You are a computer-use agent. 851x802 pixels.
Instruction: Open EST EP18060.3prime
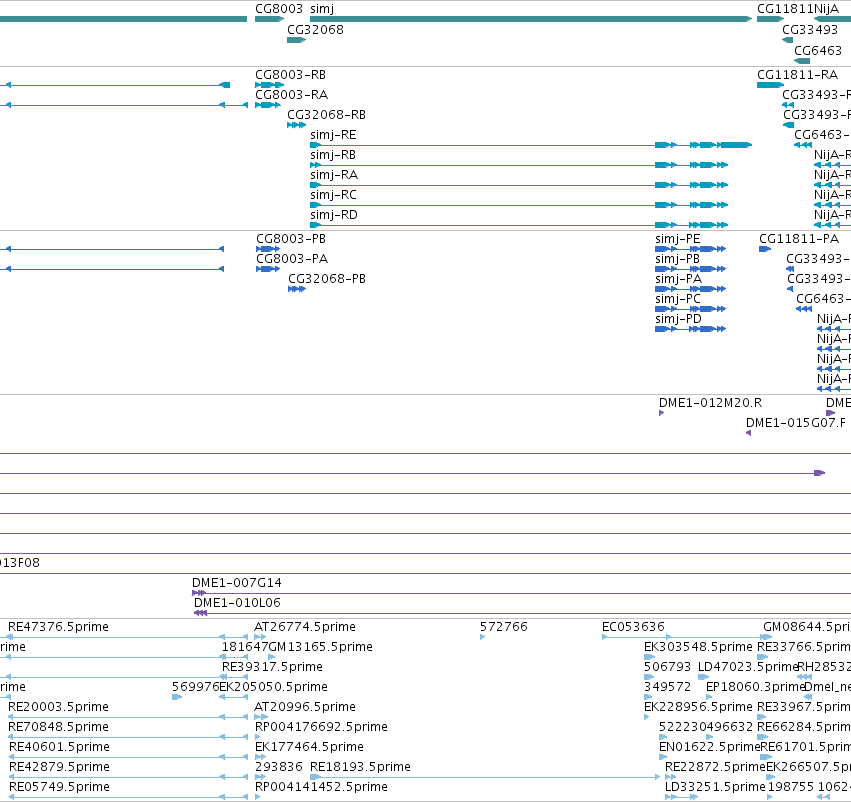coord(755,688)
